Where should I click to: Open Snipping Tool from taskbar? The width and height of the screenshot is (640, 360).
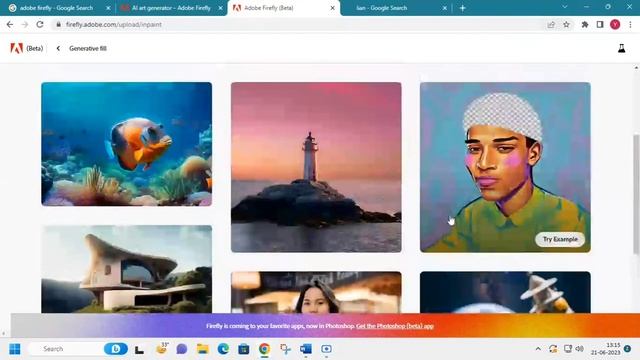pyautogui.click(x=285, y=349)
